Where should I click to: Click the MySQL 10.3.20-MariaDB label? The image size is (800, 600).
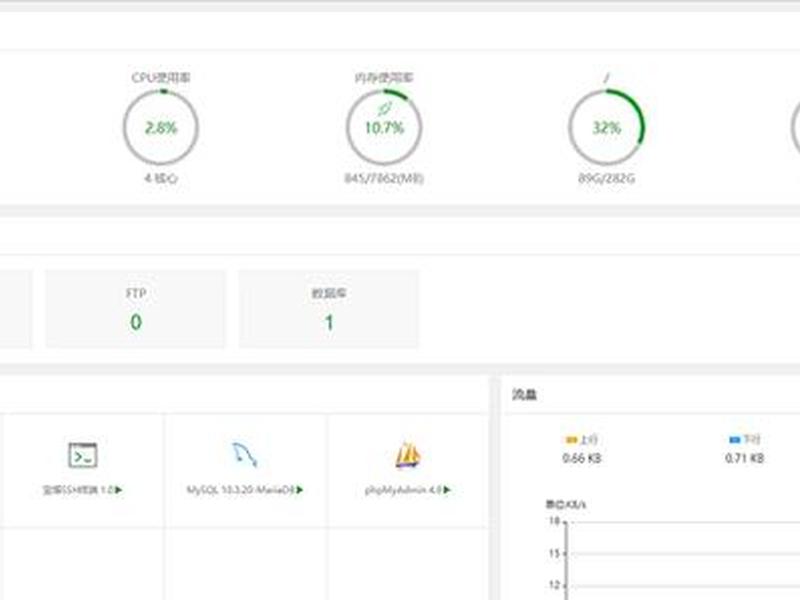click(x=241, y=490)
